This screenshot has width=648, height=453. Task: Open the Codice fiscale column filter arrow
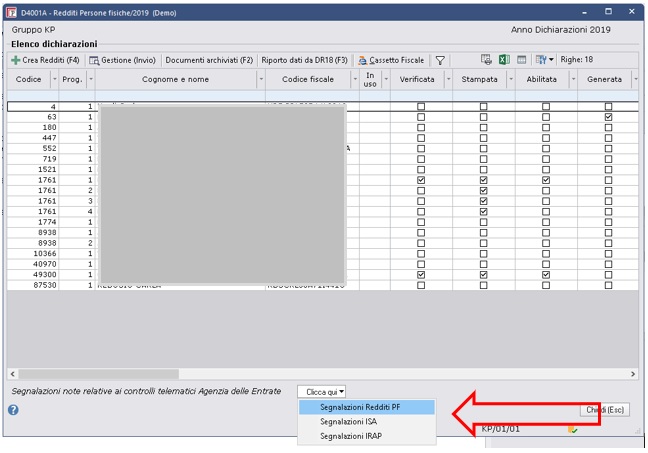(x=354, y=79)
